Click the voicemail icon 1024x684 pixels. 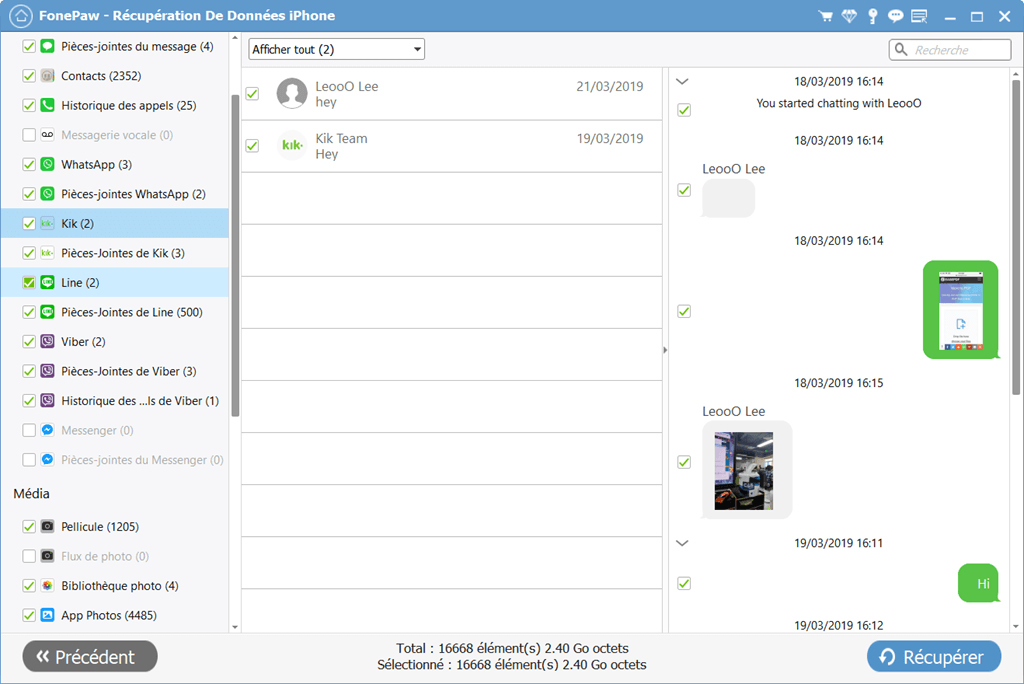[47, 135]
